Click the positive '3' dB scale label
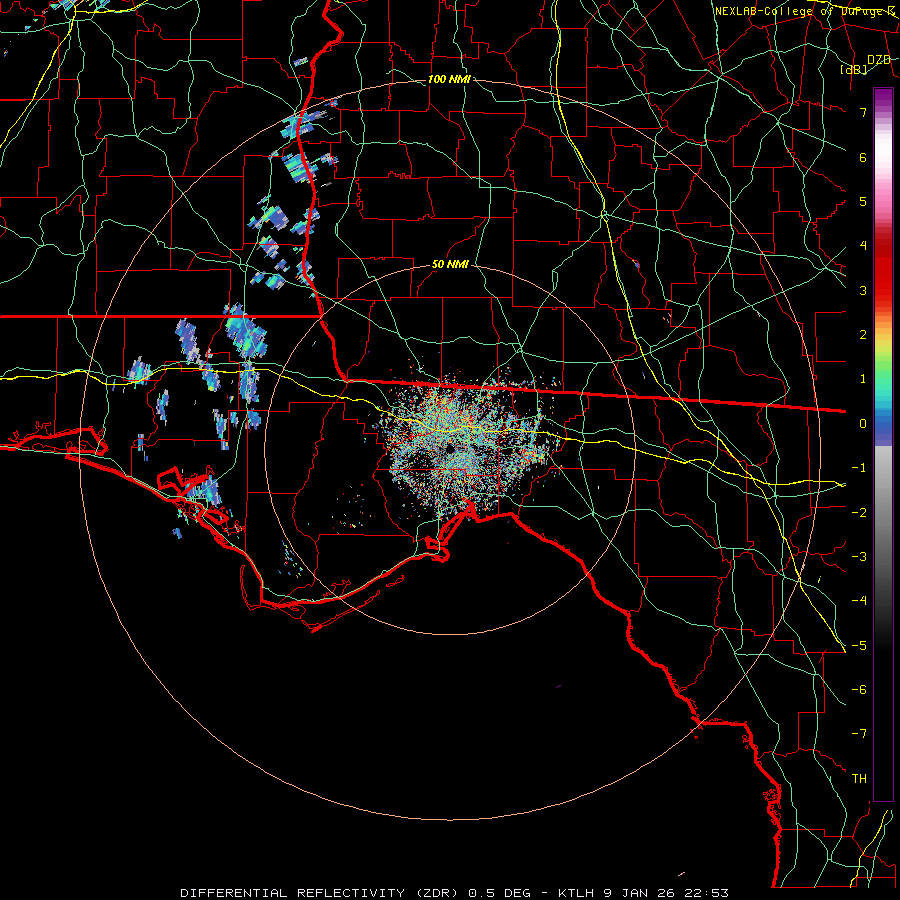The image size is (900, 900). point(863,290)
